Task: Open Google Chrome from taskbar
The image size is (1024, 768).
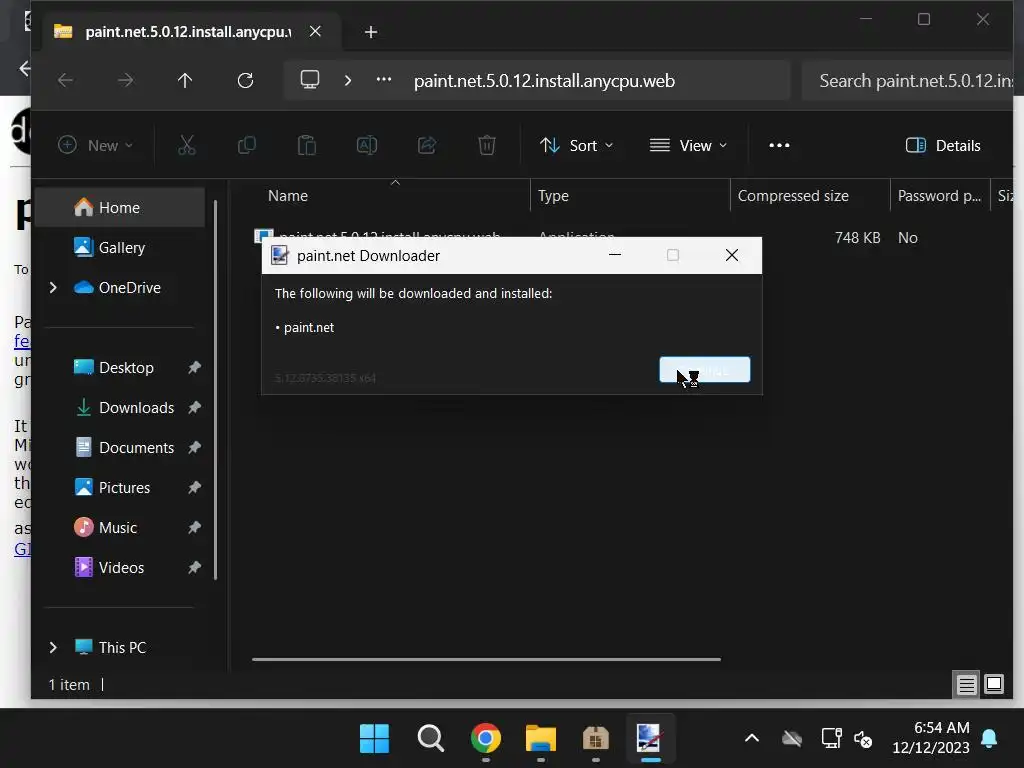Action: (486, 739)
